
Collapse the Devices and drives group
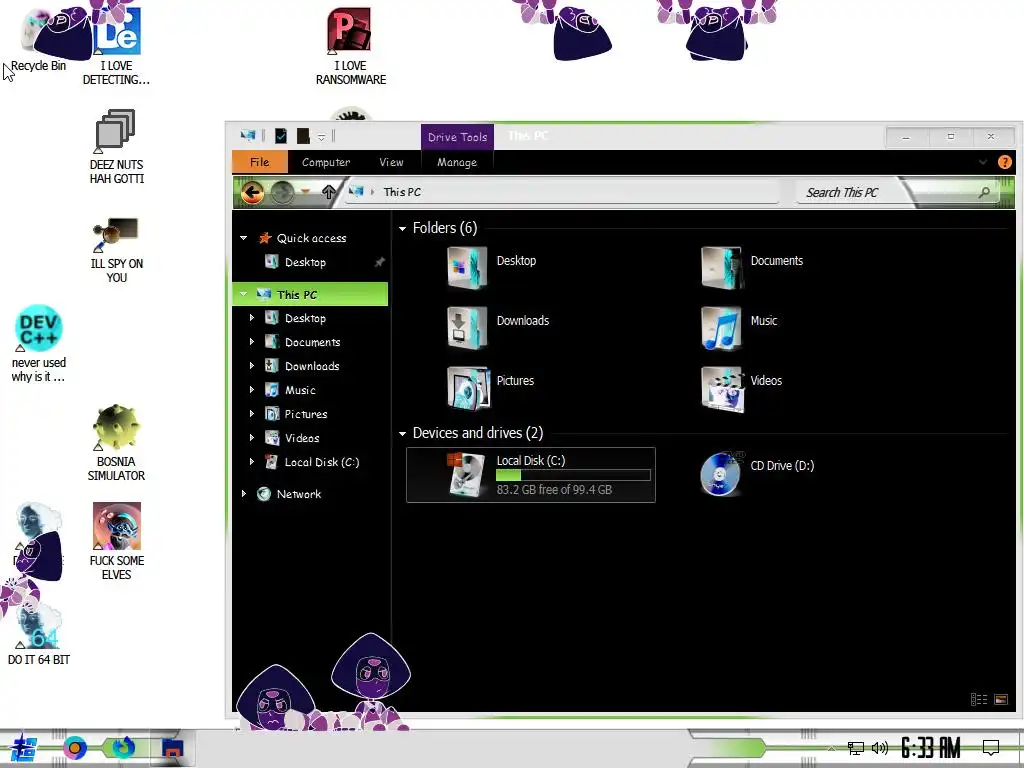pyautogui.click(x=402, y=434)
